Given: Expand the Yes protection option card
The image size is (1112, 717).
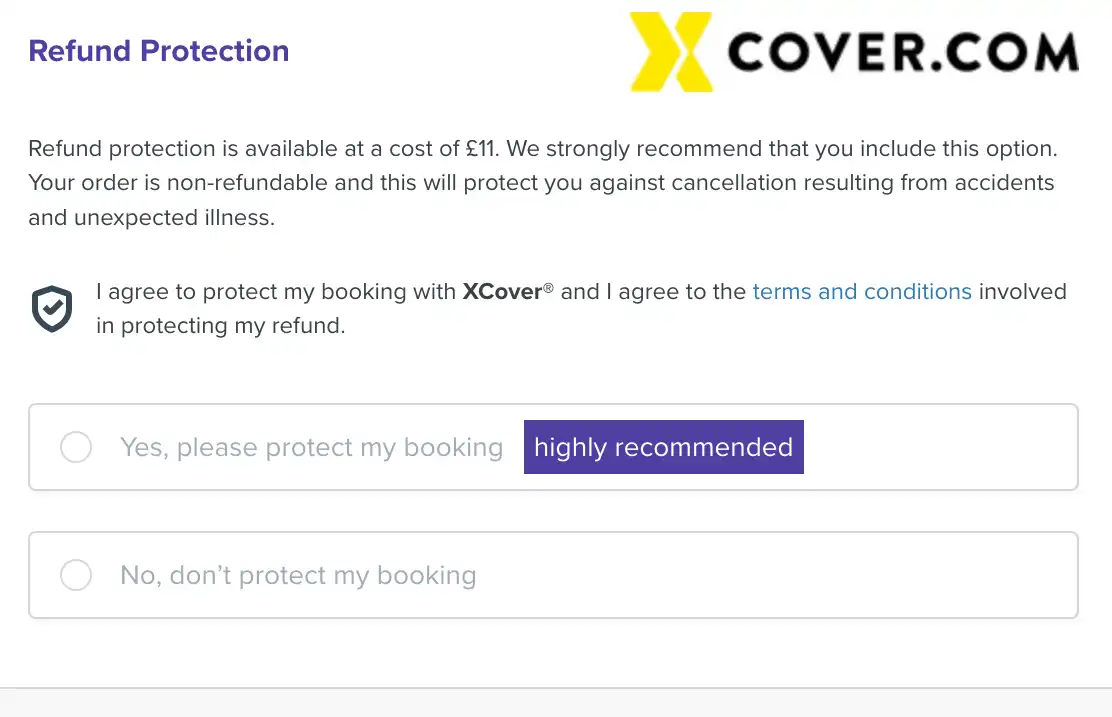Looking at the screenshot, I should click(x=553, y=447).
